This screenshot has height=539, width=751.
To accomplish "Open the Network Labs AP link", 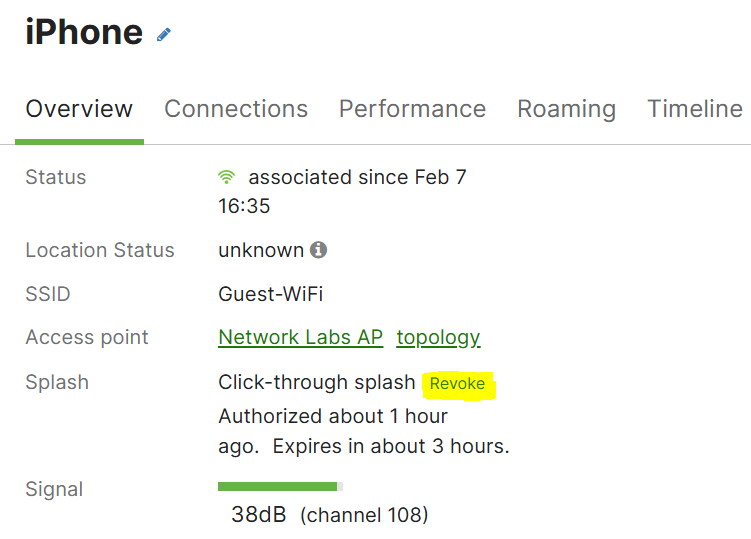I will tap(300, 337).
